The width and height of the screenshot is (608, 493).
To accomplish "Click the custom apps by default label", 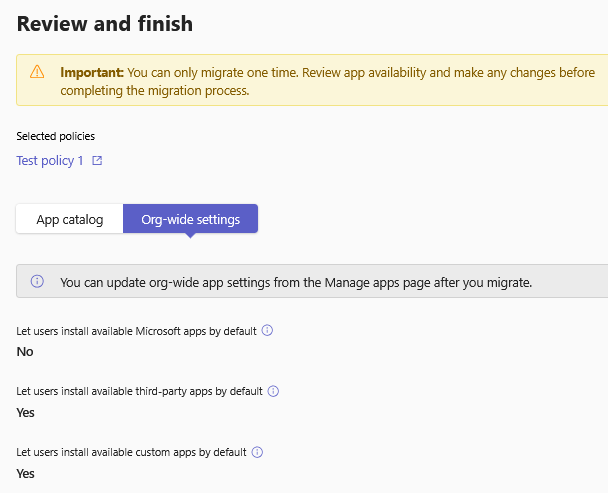I will coord(131,453).
